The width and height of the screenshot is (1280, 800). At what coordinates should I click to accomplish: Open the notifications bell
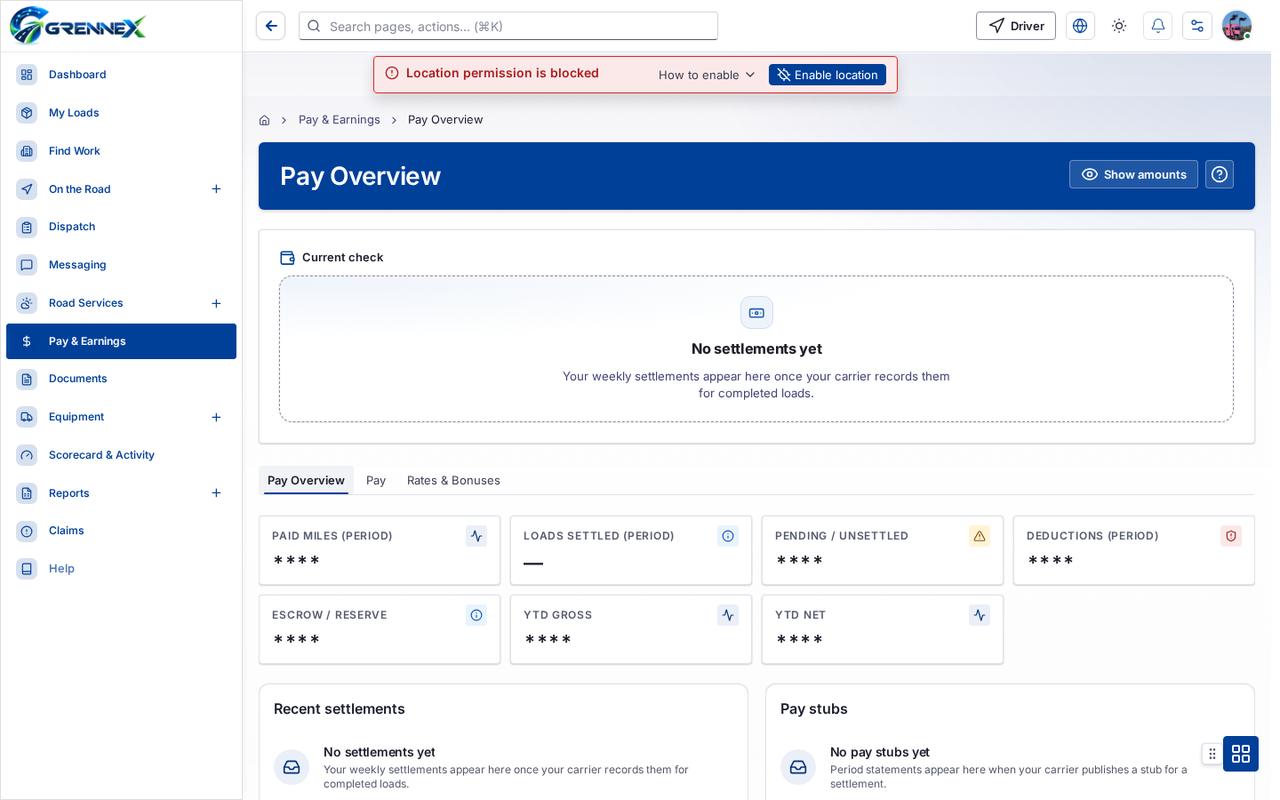click(x=1158, y=26)
